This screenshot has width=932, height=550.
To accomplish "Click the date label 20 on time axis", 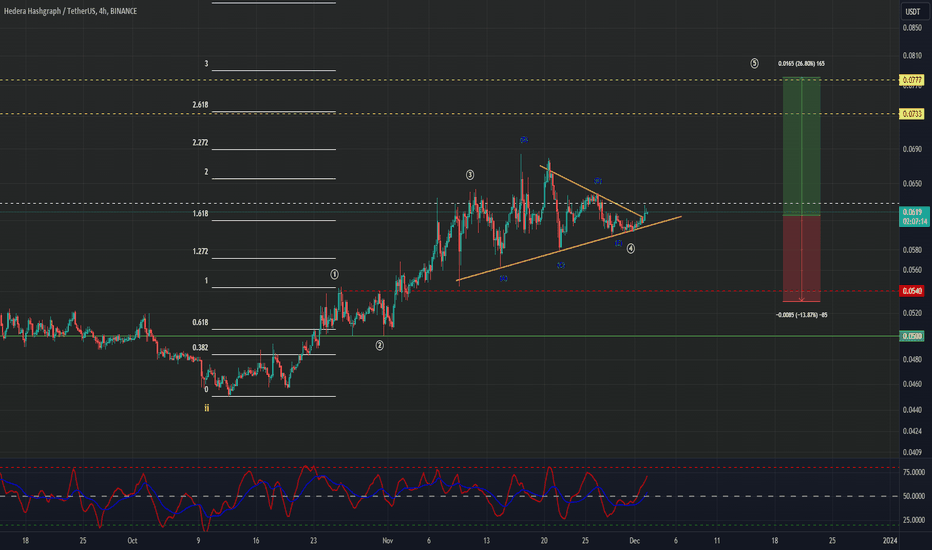I will click(544, 540).
